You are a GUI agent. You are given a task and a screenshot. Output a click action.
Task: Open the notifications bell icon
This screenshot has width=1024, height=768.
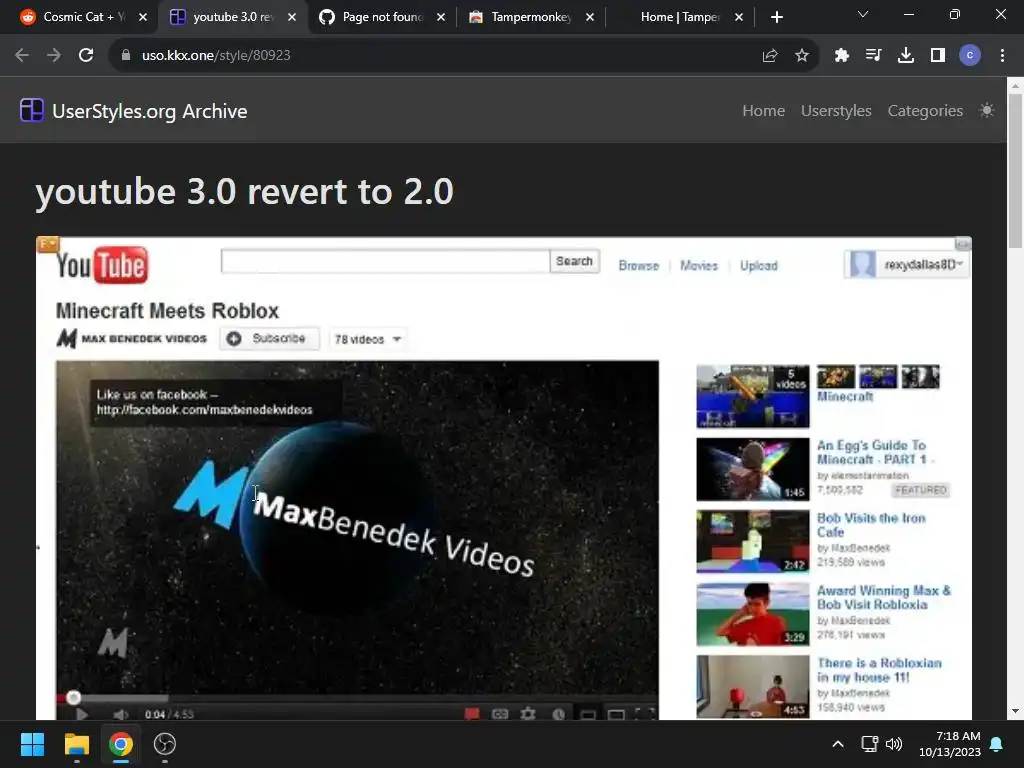pyautogui.click(x=997, y=744)
